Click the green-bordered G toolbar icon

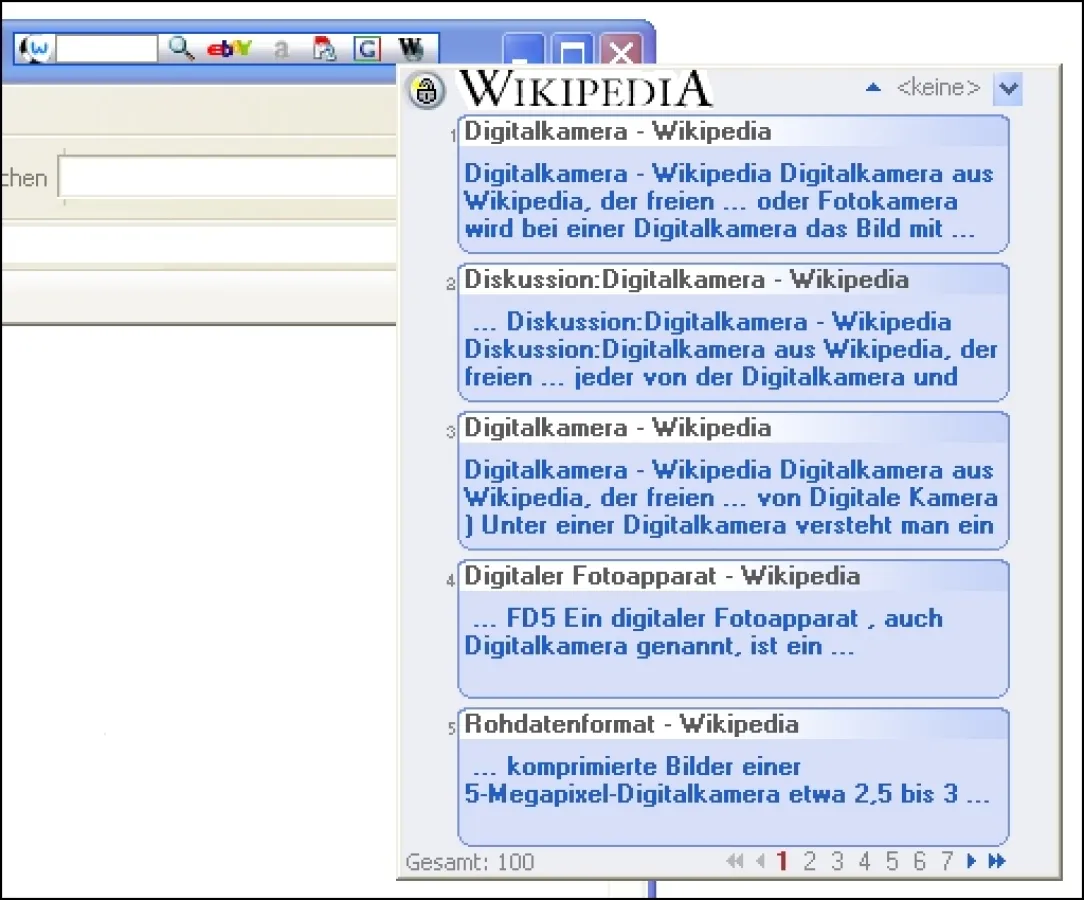(x=367, y=48)
